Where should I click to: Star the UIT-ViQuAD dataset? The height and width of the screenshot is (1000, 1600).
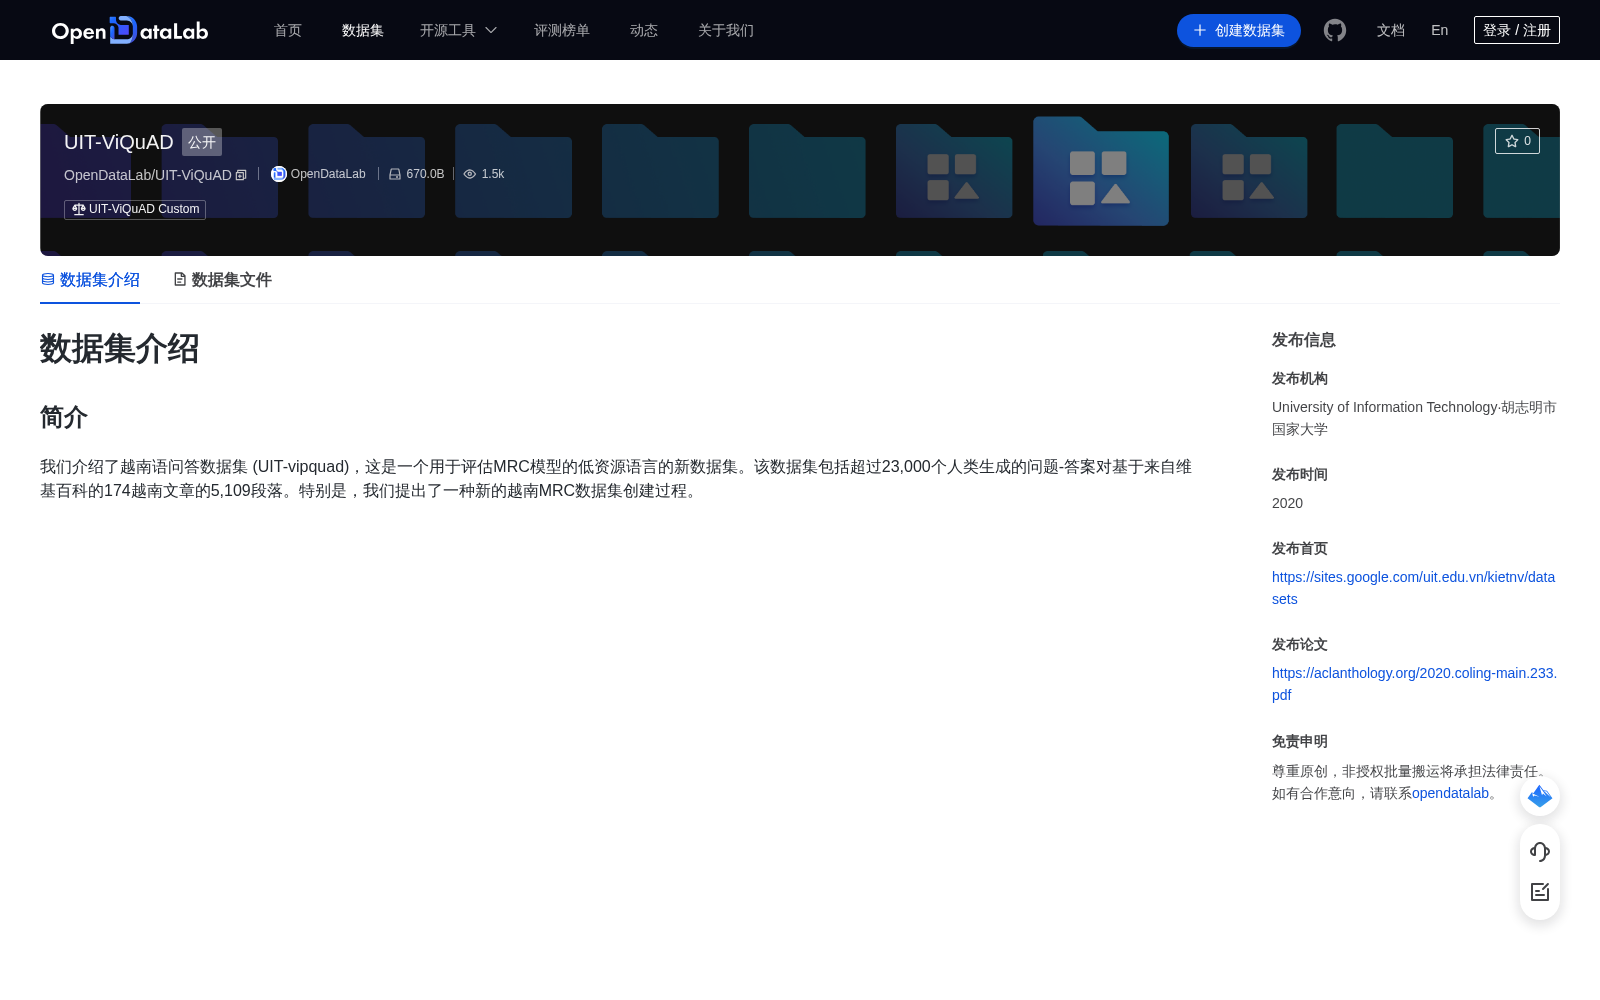point(1517,141)
